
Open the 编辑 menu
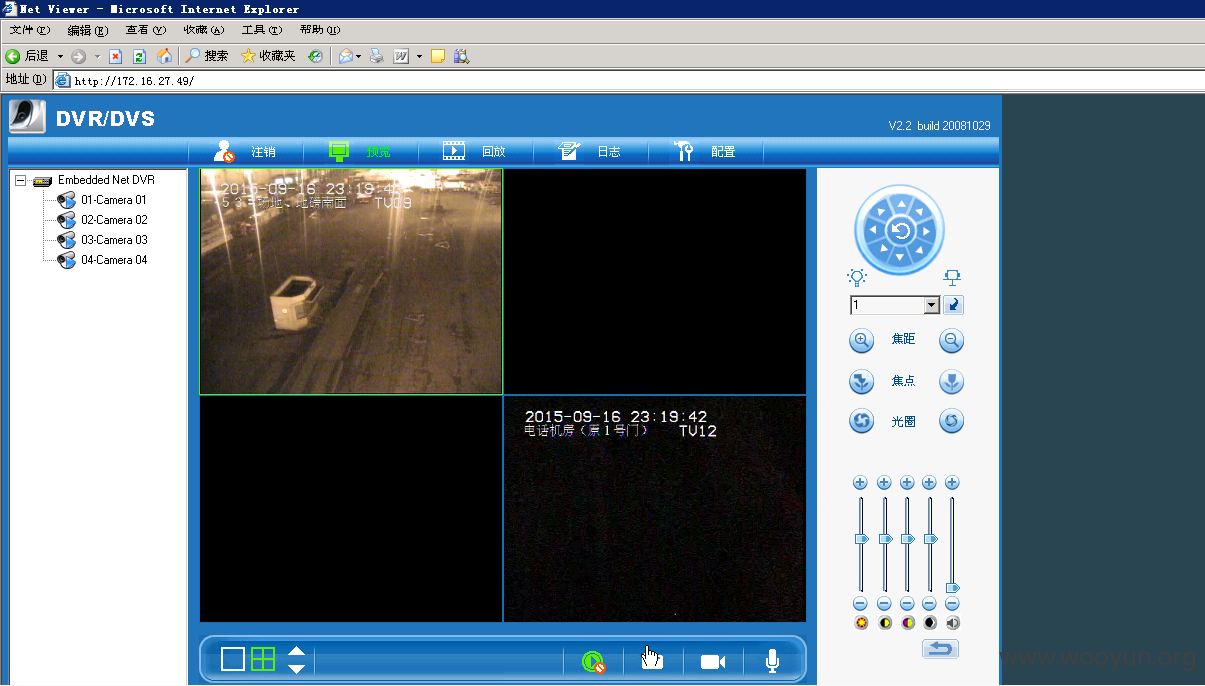88,30
